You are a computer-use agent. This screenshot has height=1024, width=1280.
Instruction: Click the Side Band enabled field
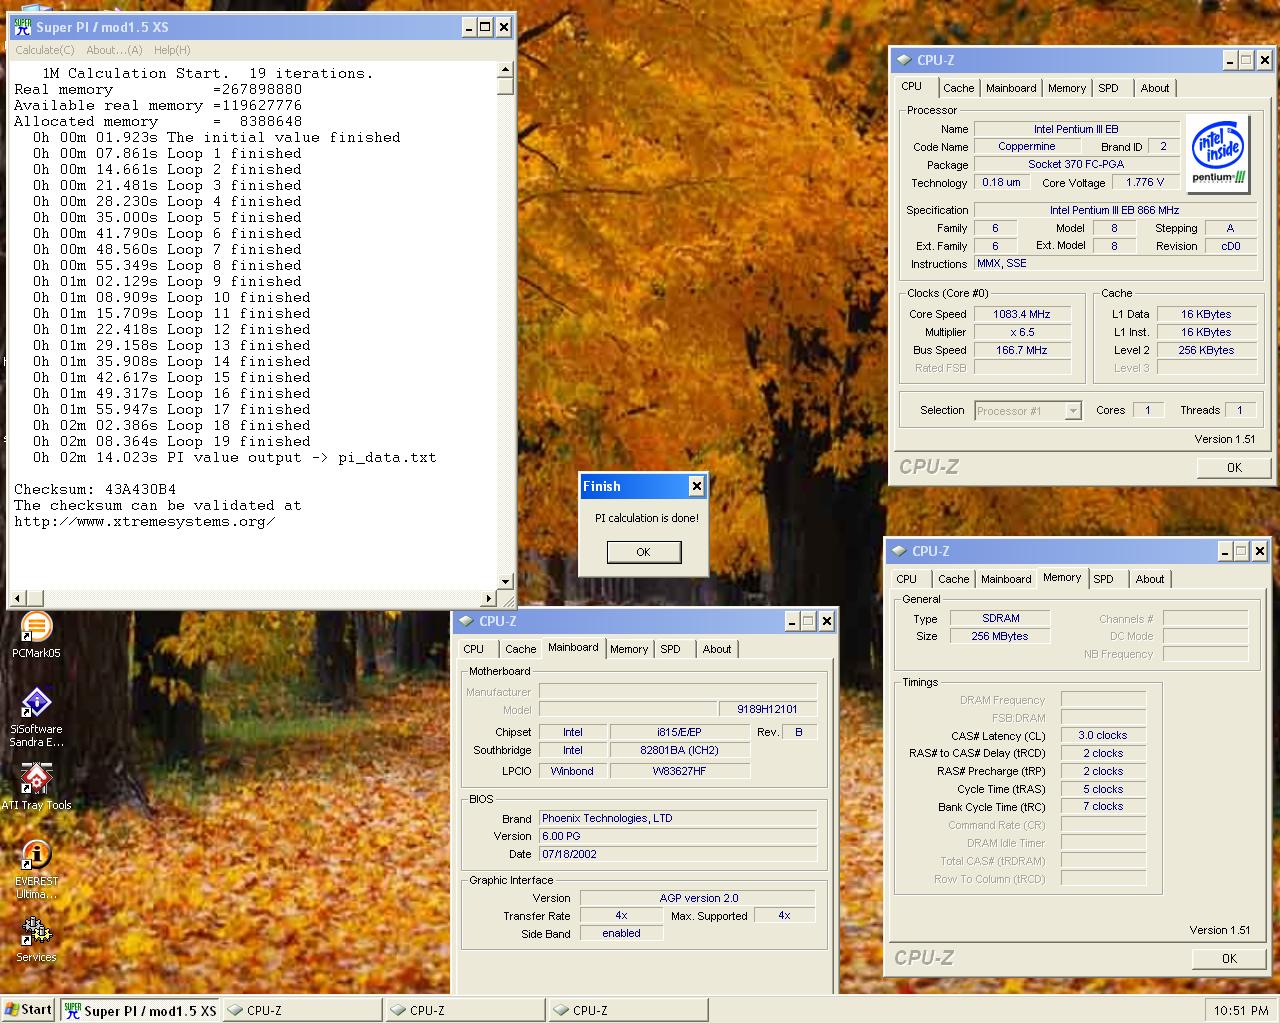click(621, 933)
